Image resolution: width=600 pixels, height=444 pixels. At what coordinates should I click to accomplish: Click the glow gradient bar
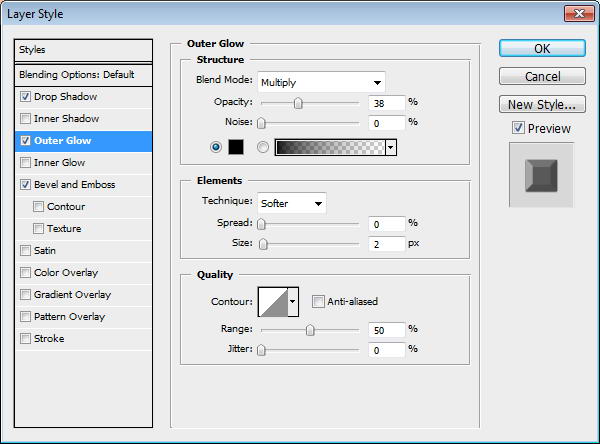pos(330,147)
